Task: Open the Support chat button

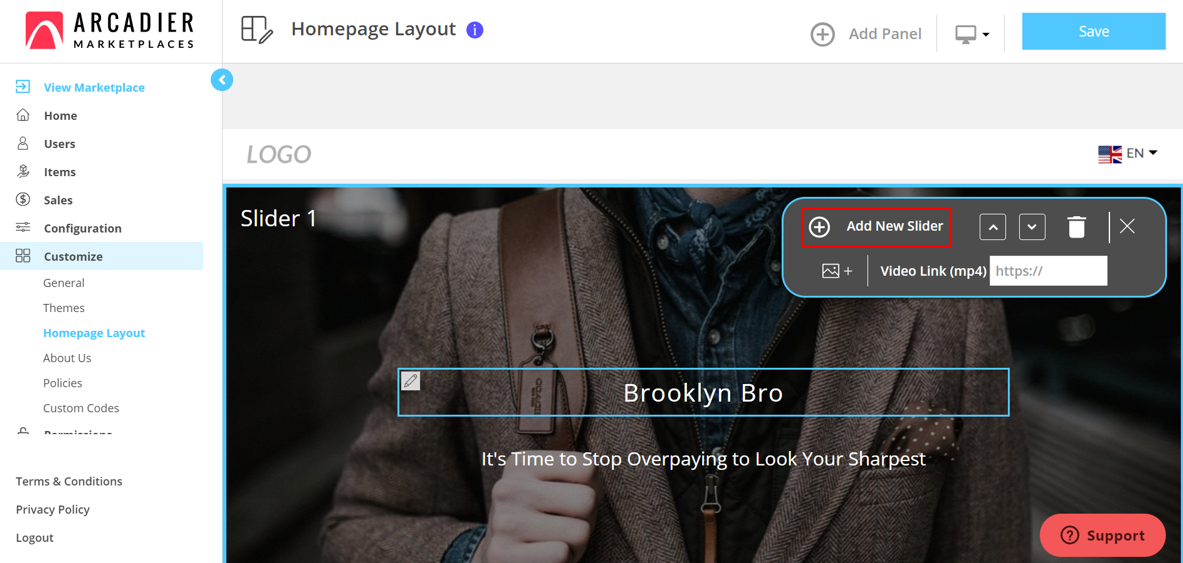Action: pos(1102,535)
